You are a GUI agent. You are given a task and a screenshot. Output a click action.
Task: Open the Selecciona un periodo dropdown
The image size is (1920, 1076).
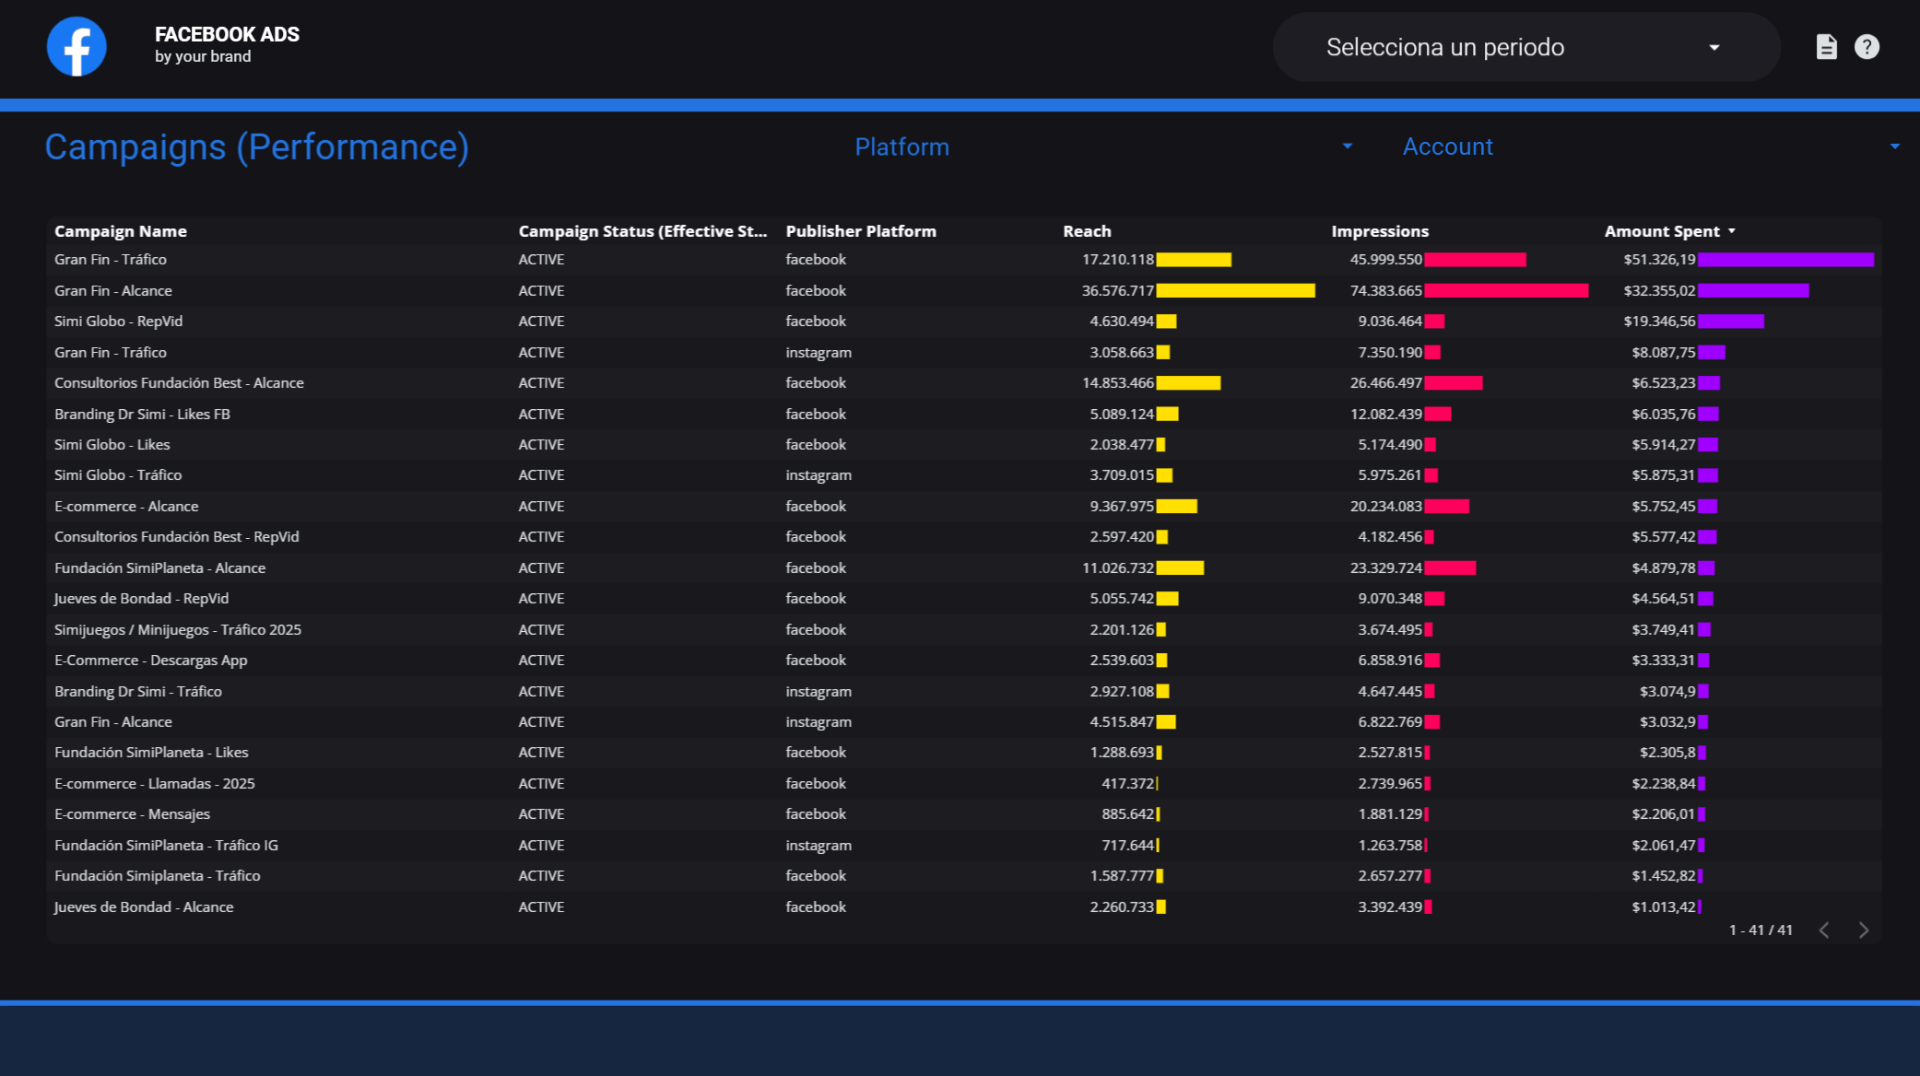tap(1526, 47)
